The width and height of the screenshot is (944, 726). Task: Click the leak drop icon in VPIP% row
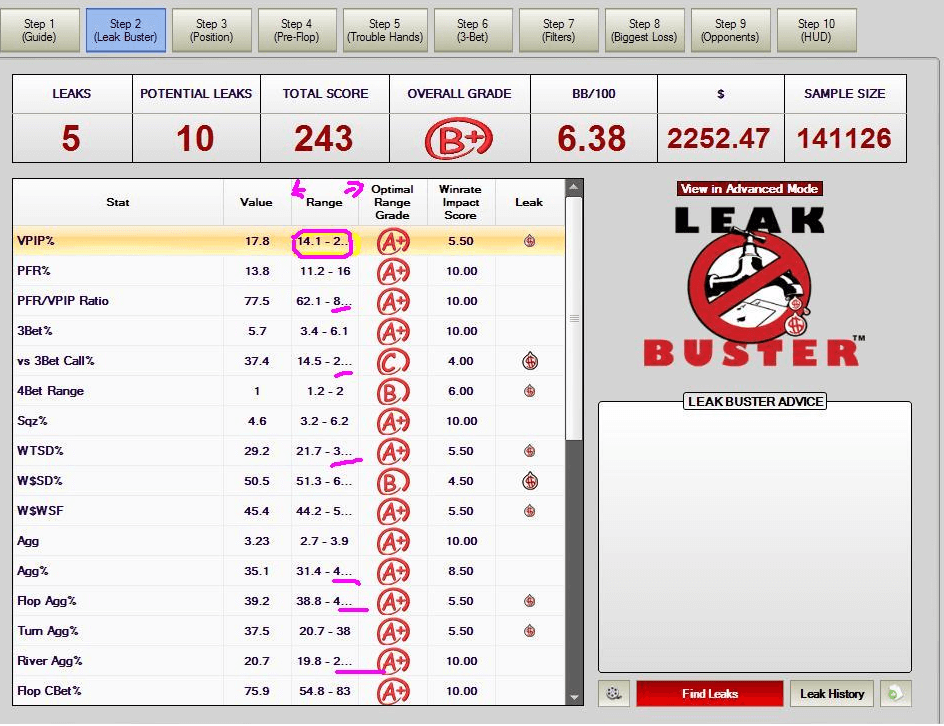pyautogui.click(x=529, y=241)
